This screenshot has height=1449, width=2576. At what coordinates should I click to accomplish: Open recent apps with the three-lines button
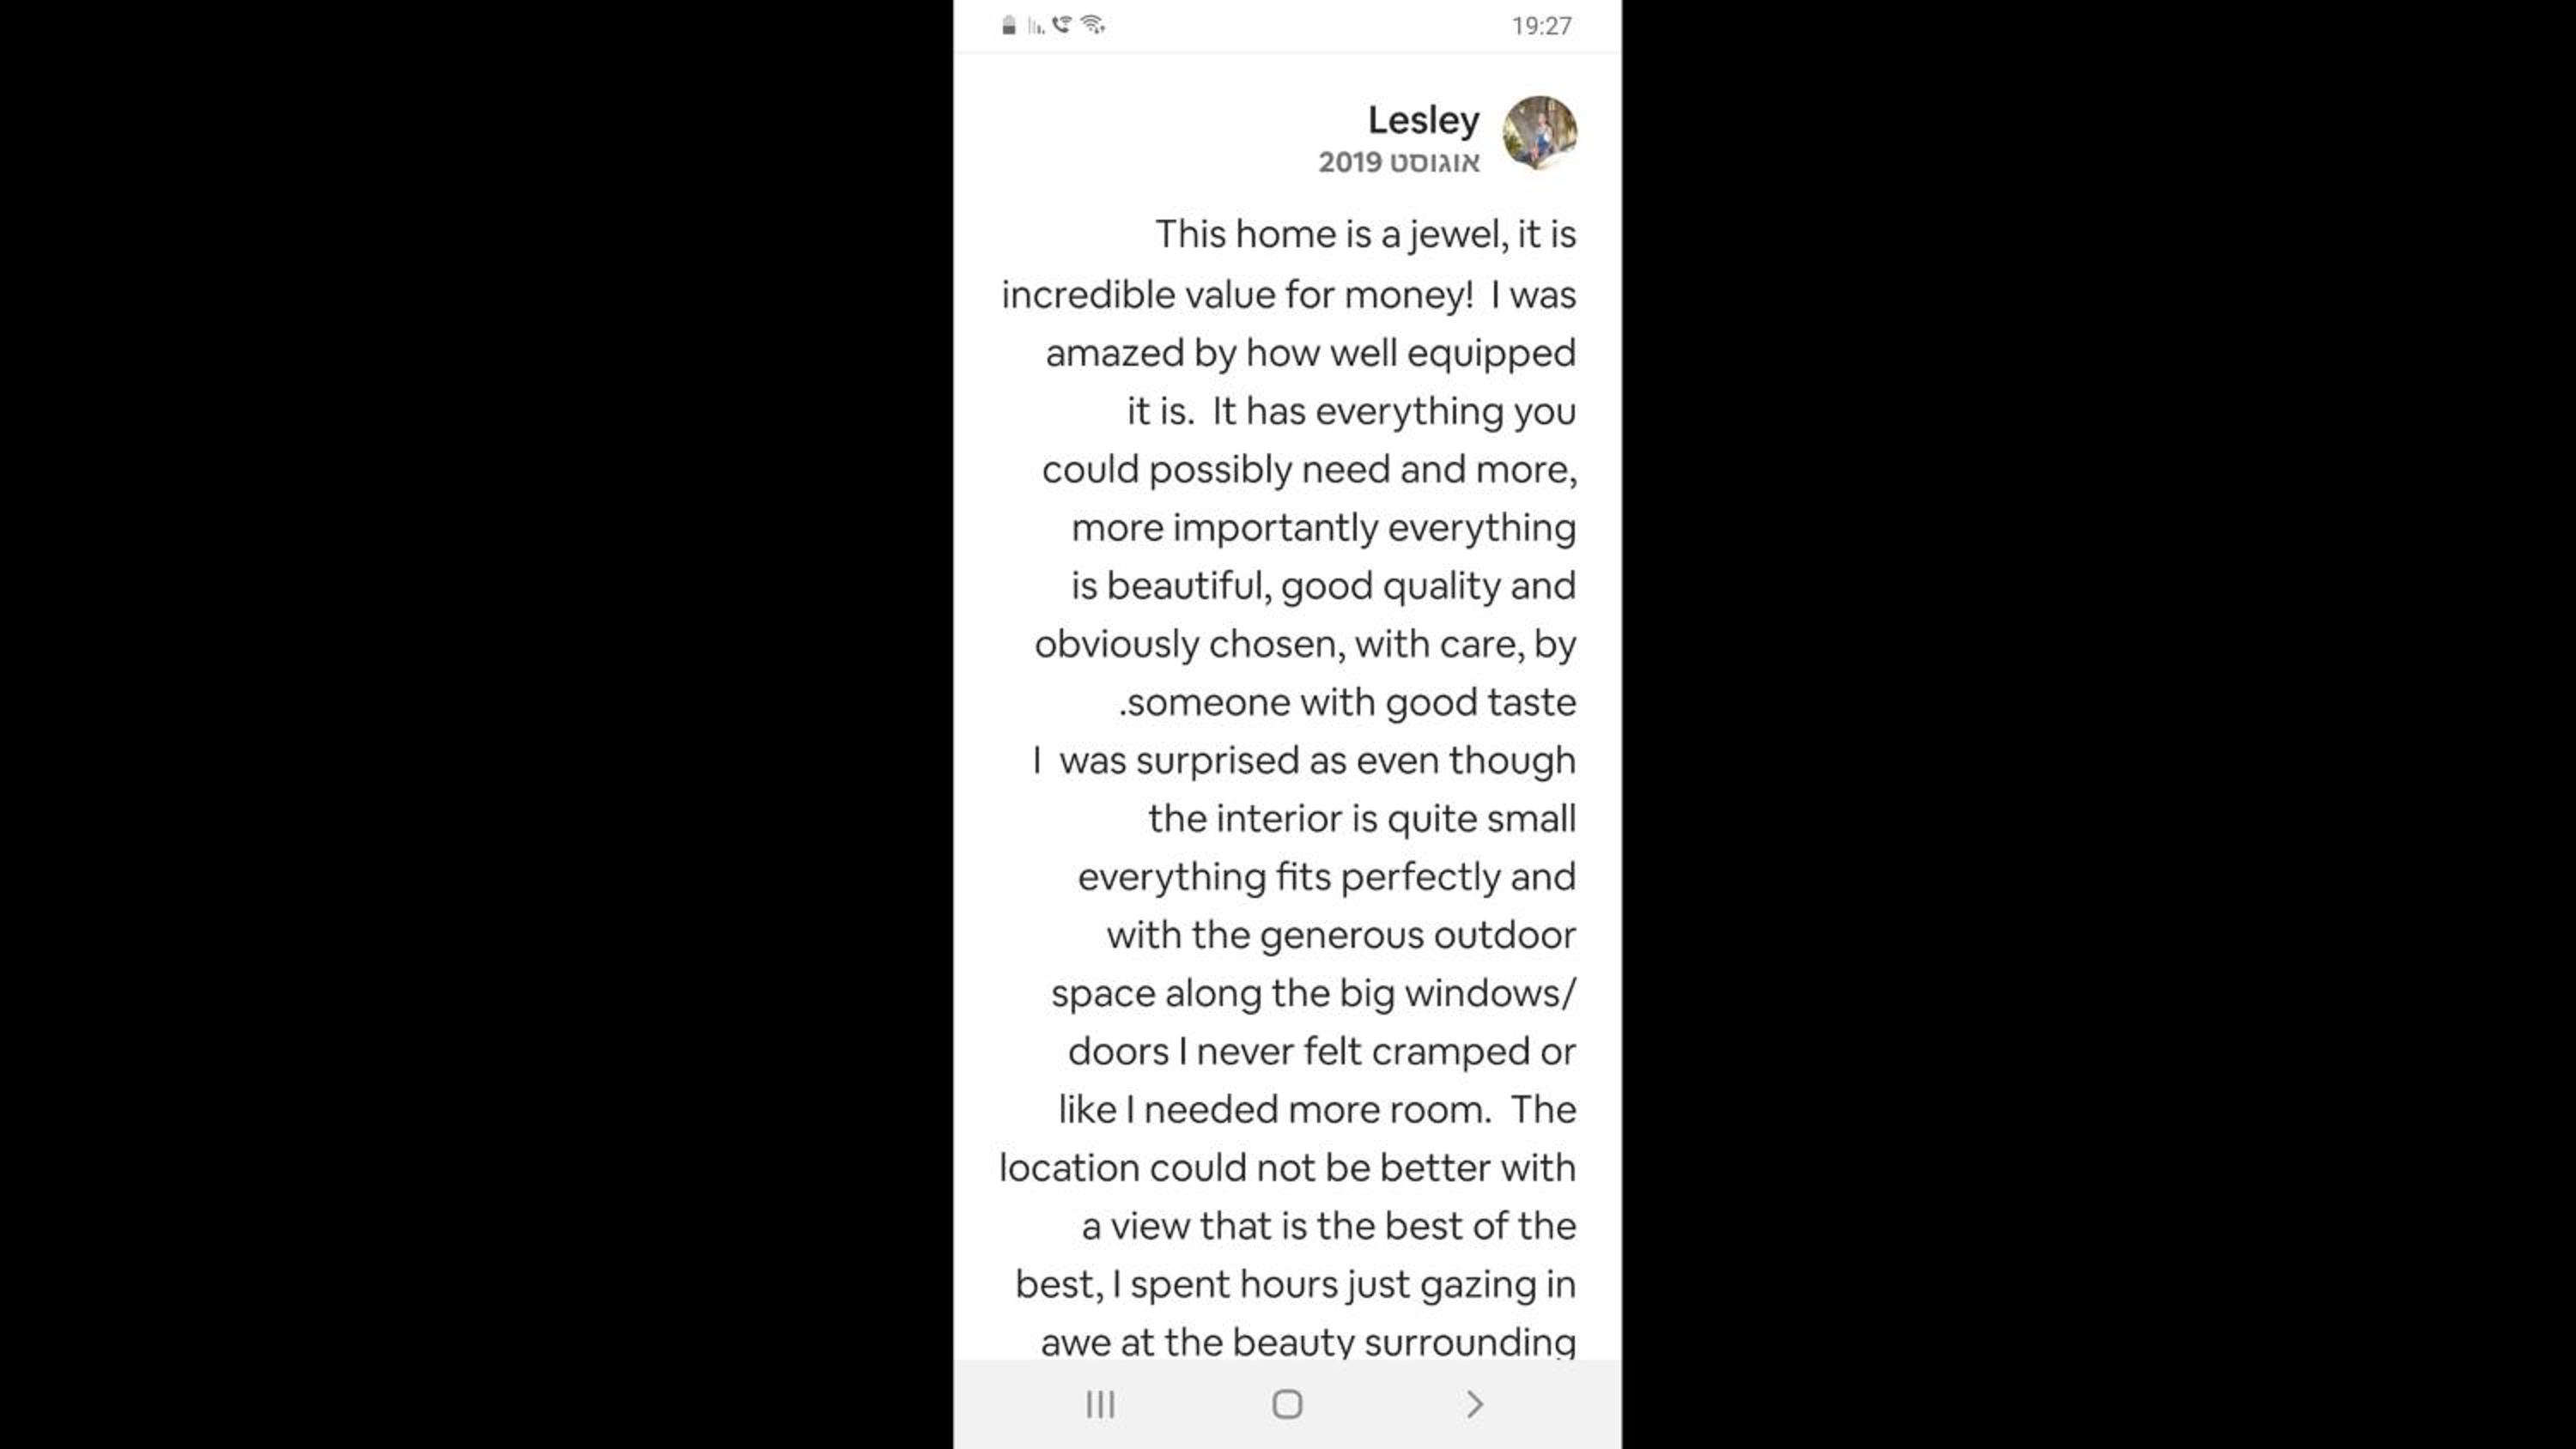click(1100, 1404)
